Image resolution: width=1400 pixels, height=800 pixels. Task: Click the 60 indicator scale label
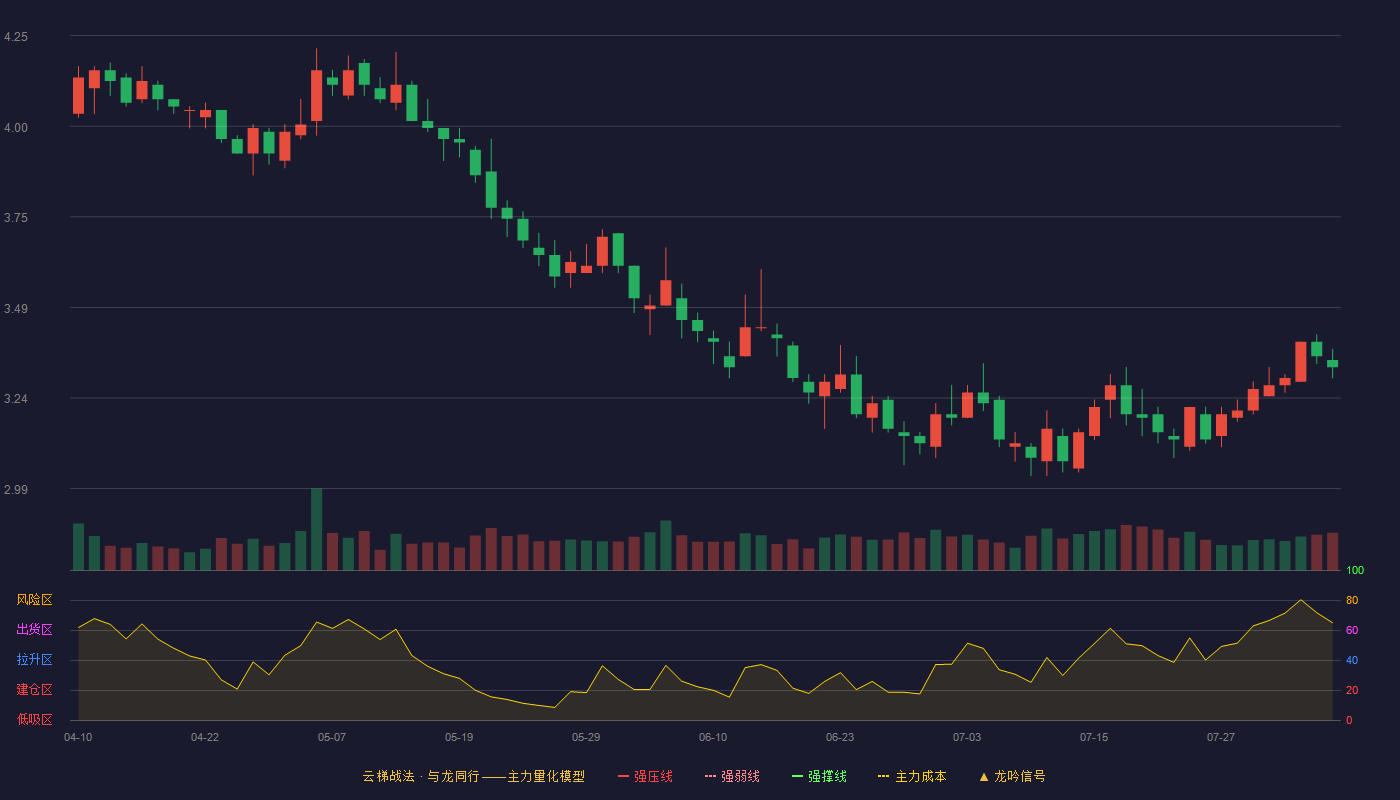coord(1352,630)
